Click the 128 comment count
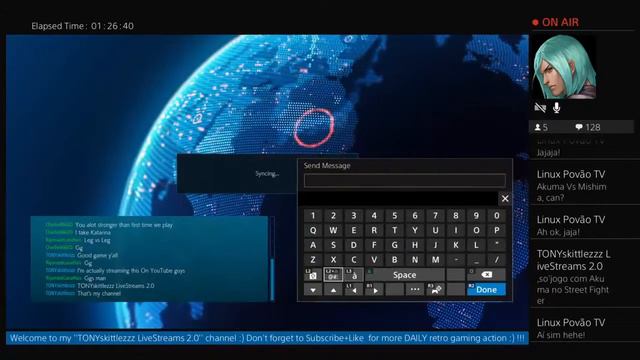This screenshot has height=360, width=640. point(593,127)
